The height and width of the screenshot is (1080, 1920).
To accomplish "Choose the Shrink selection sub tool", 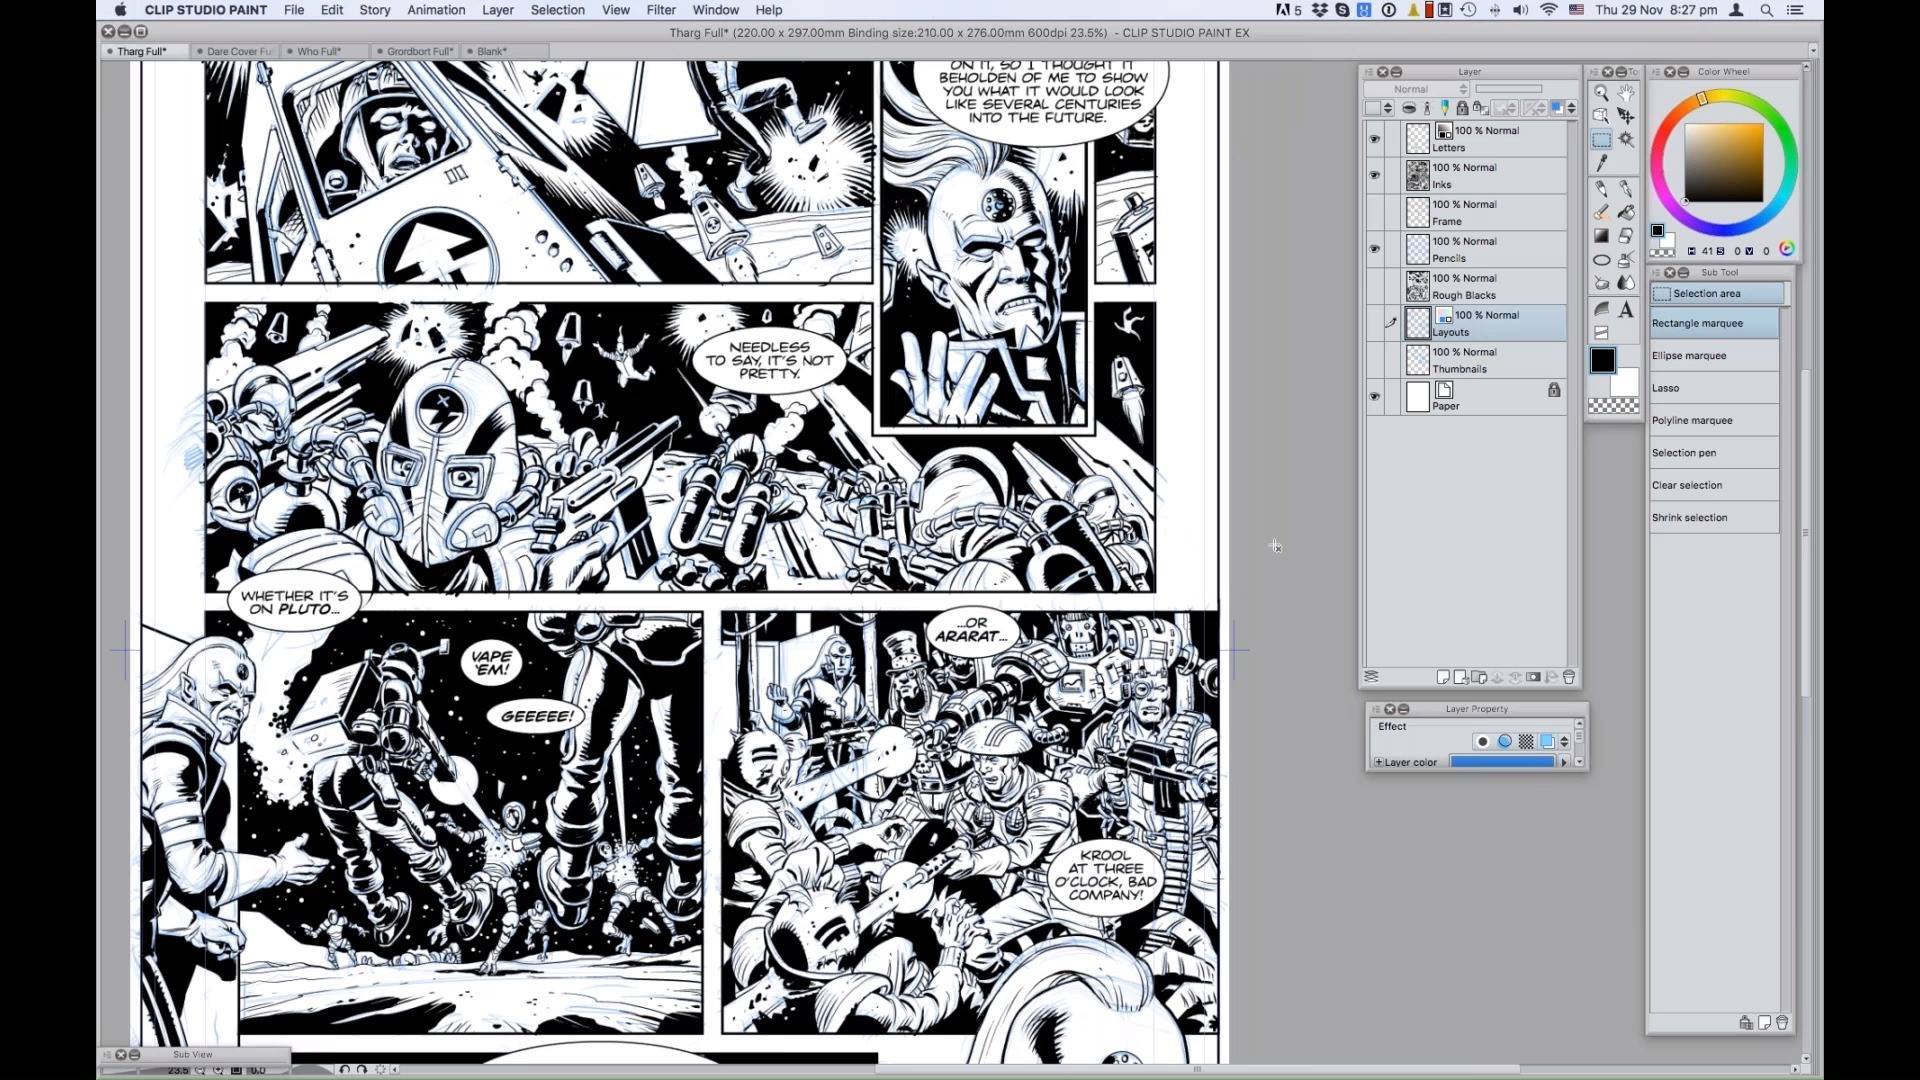I will [1714, 518].
